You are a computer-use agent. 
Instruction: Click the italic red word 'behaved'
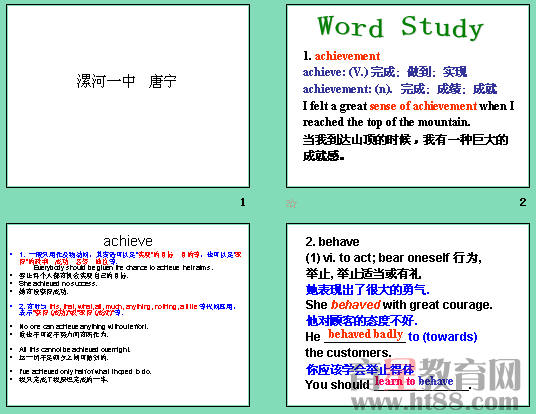click(x=356, y=304)
